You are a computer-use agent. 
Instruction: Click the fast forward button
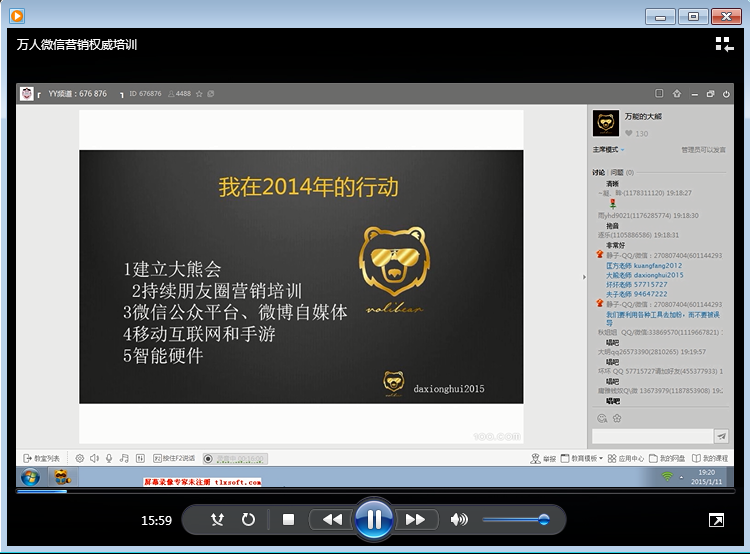coord(415,520)
